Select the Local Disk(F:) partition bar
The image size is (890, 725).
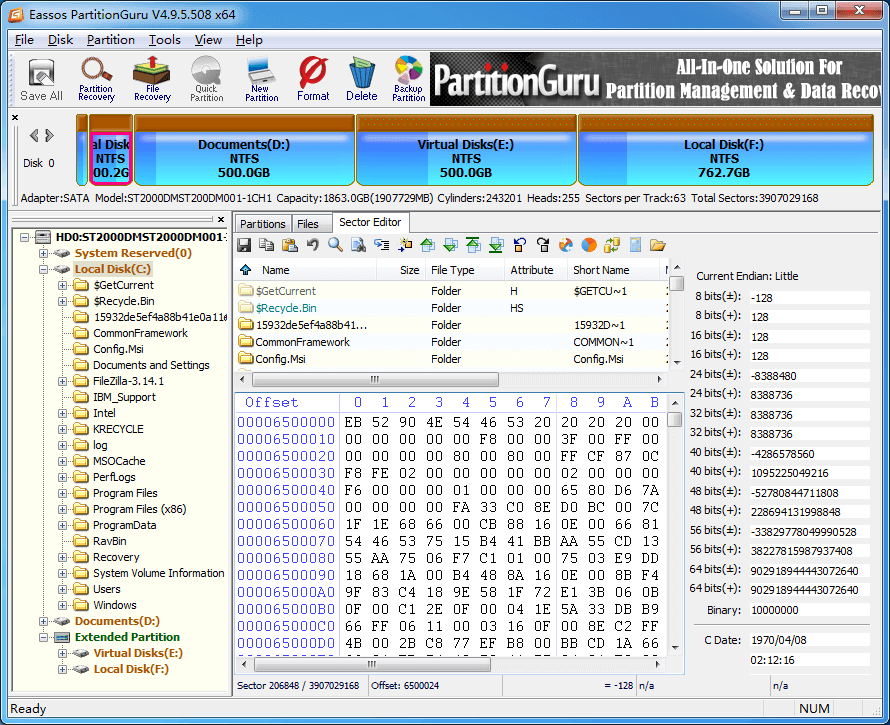pyautogui.click(x=725, y=150)
